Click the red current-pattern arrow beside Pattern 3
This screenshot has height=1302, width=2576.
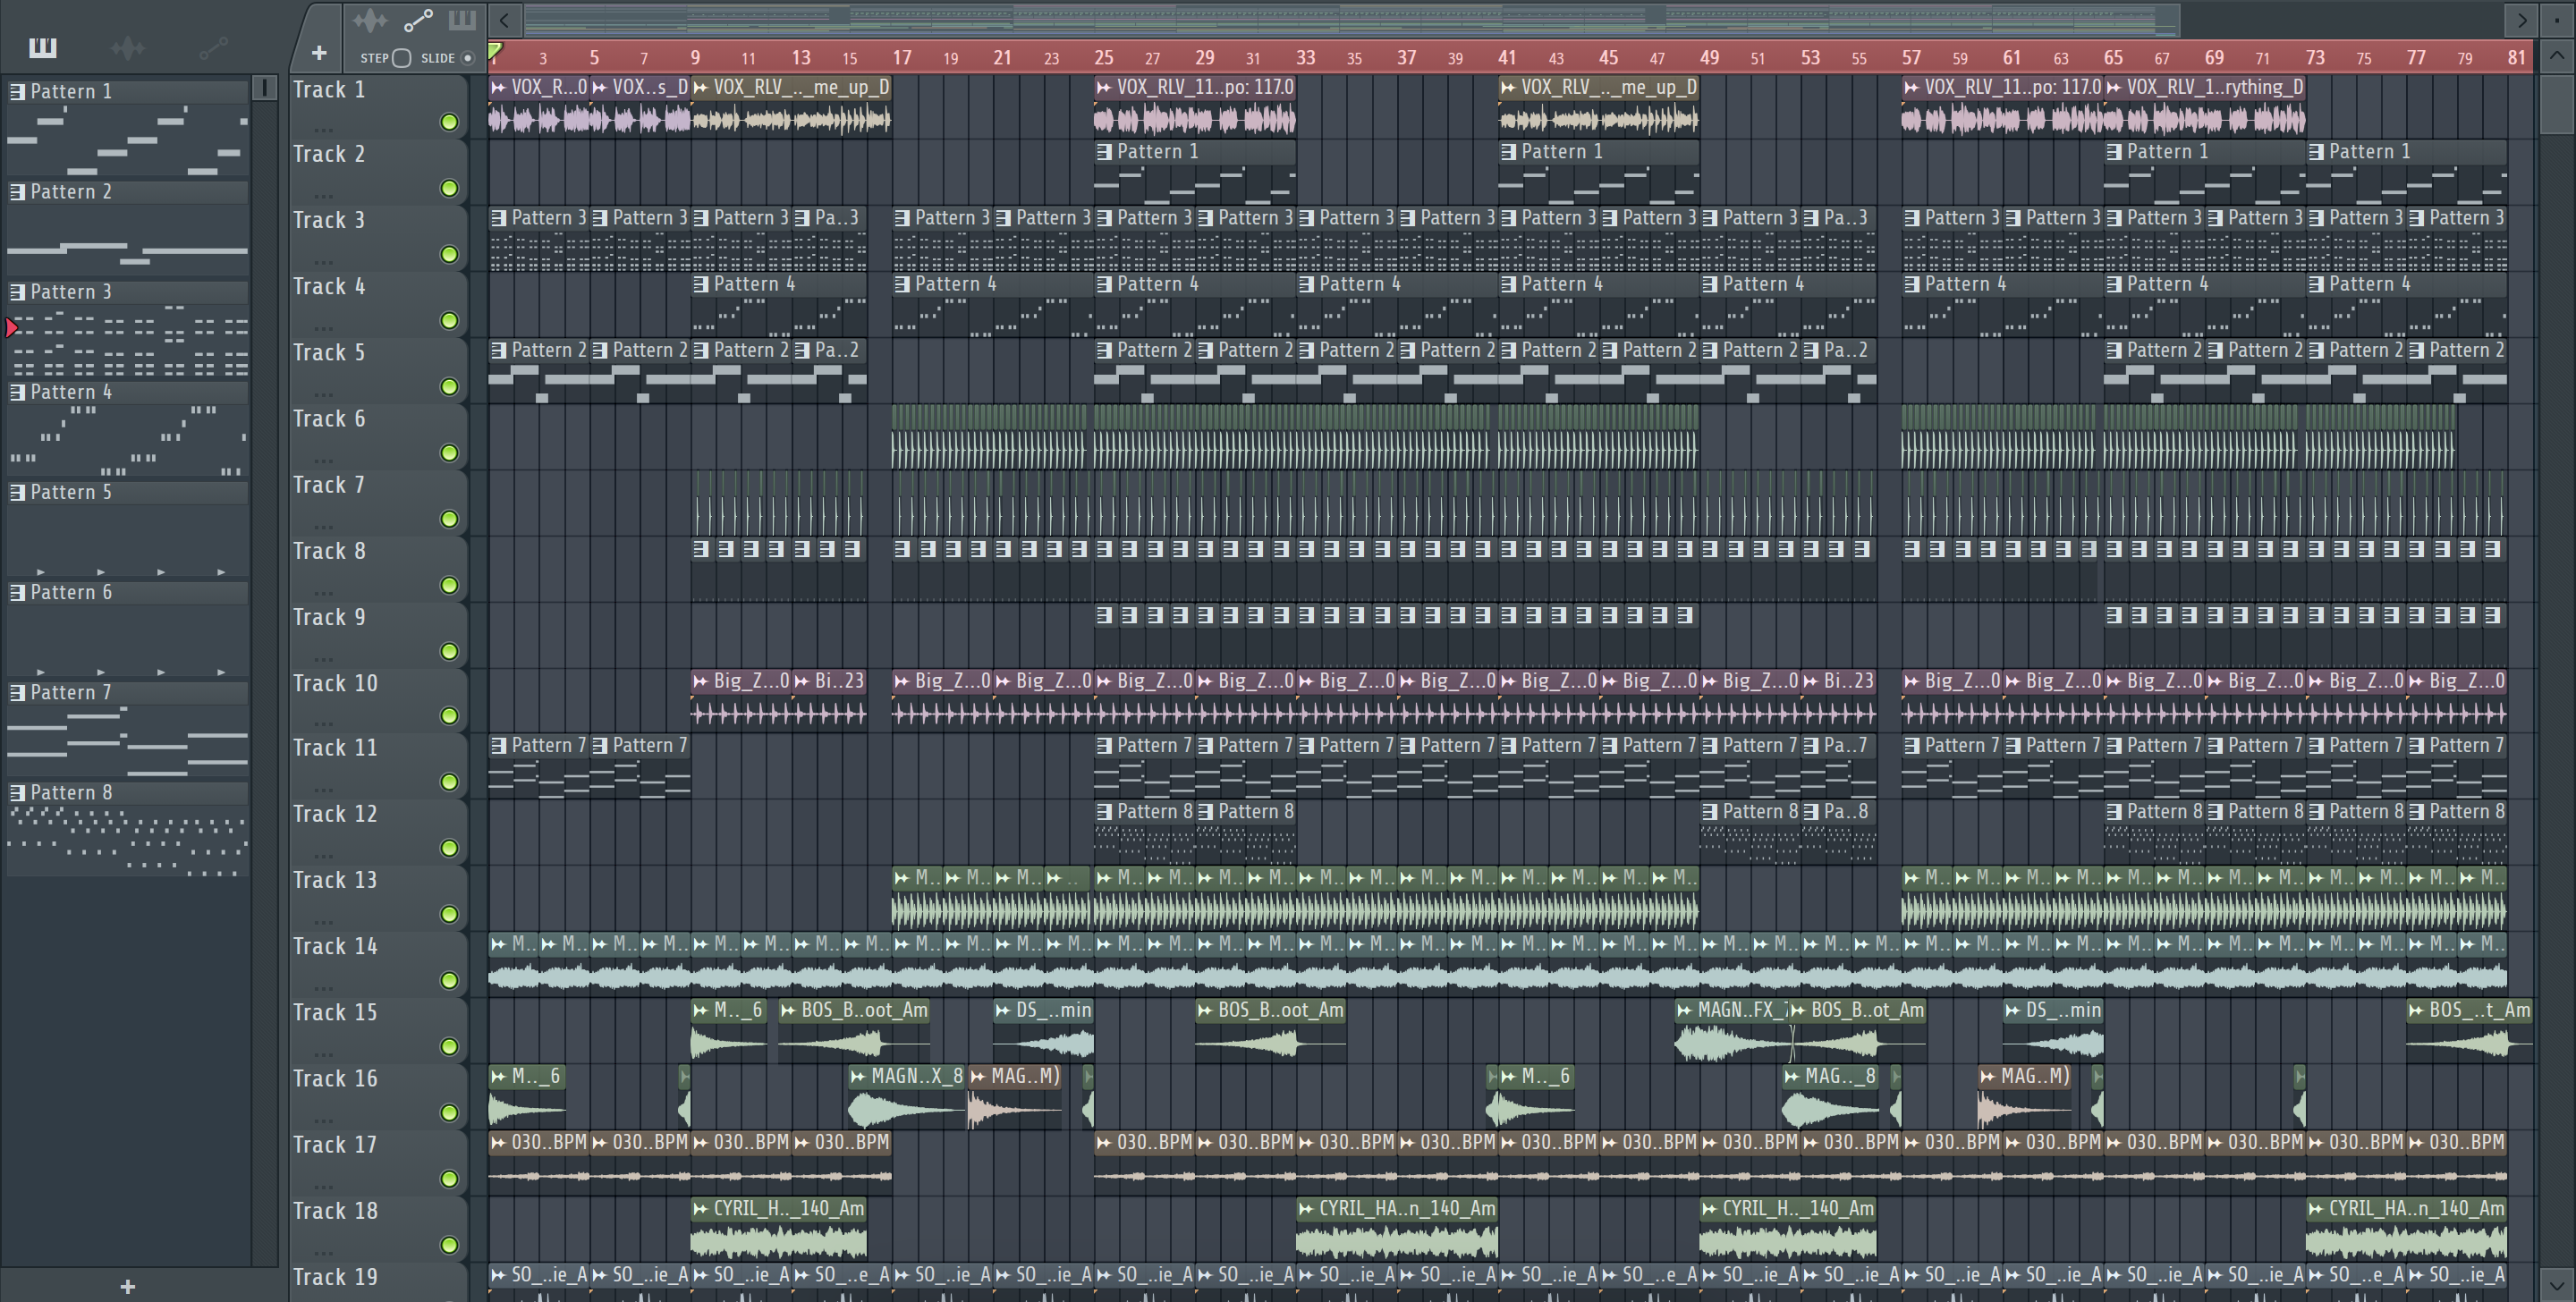(x=11, y=327)
